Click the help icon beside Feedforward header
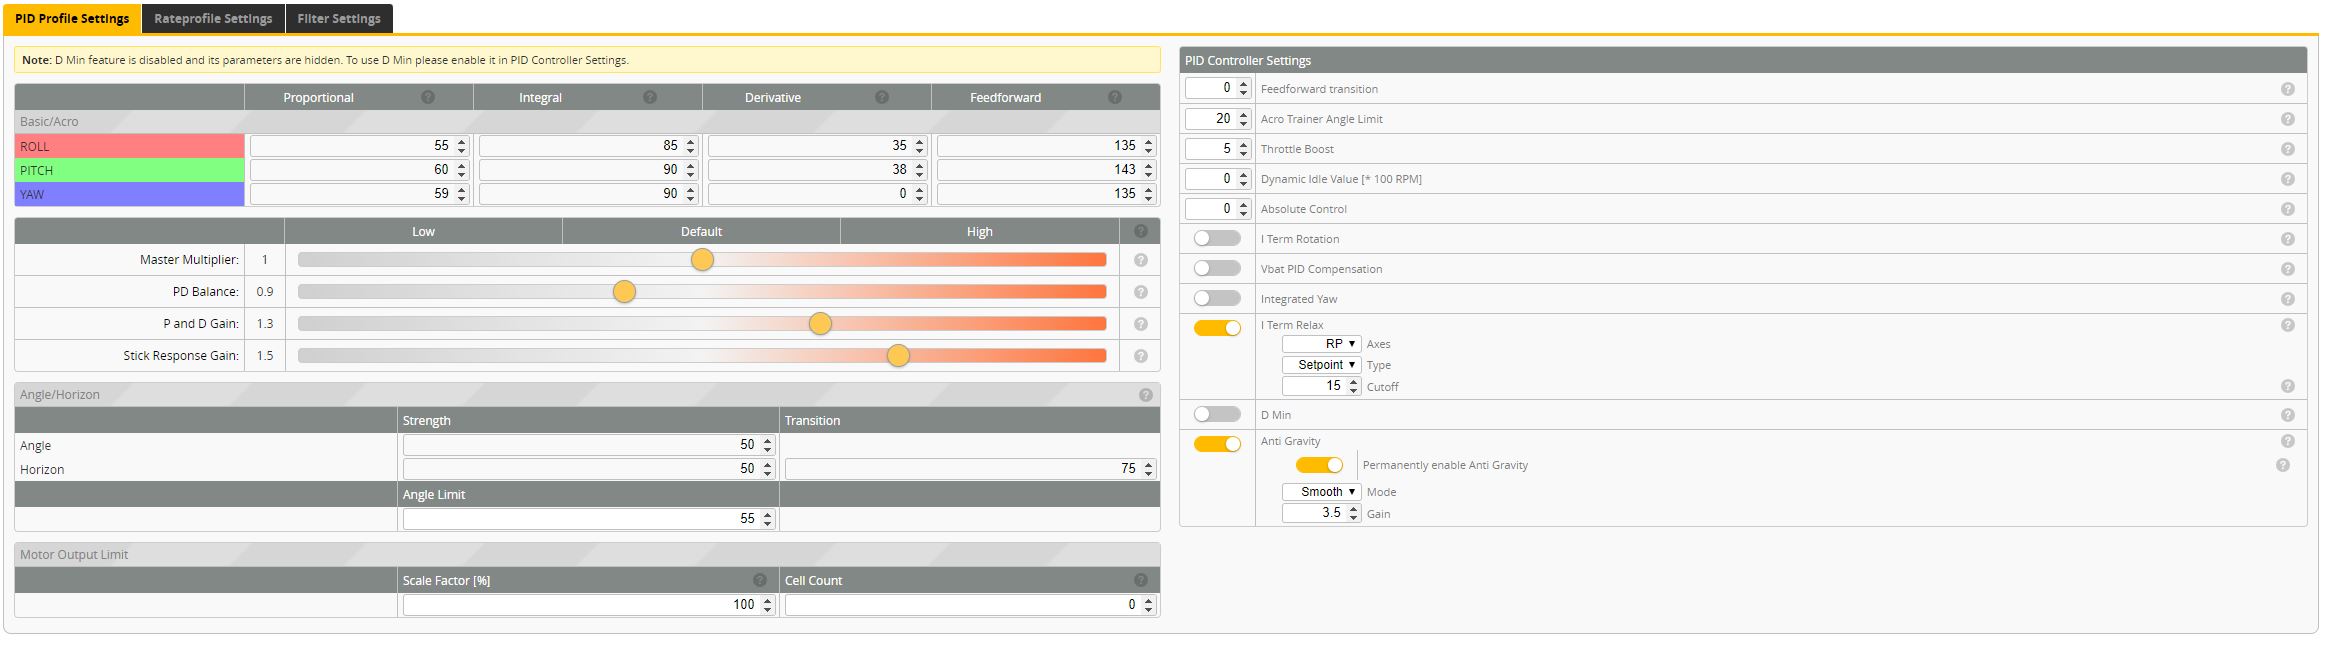Viewport: 2339px width, 647px height. 1115,97
